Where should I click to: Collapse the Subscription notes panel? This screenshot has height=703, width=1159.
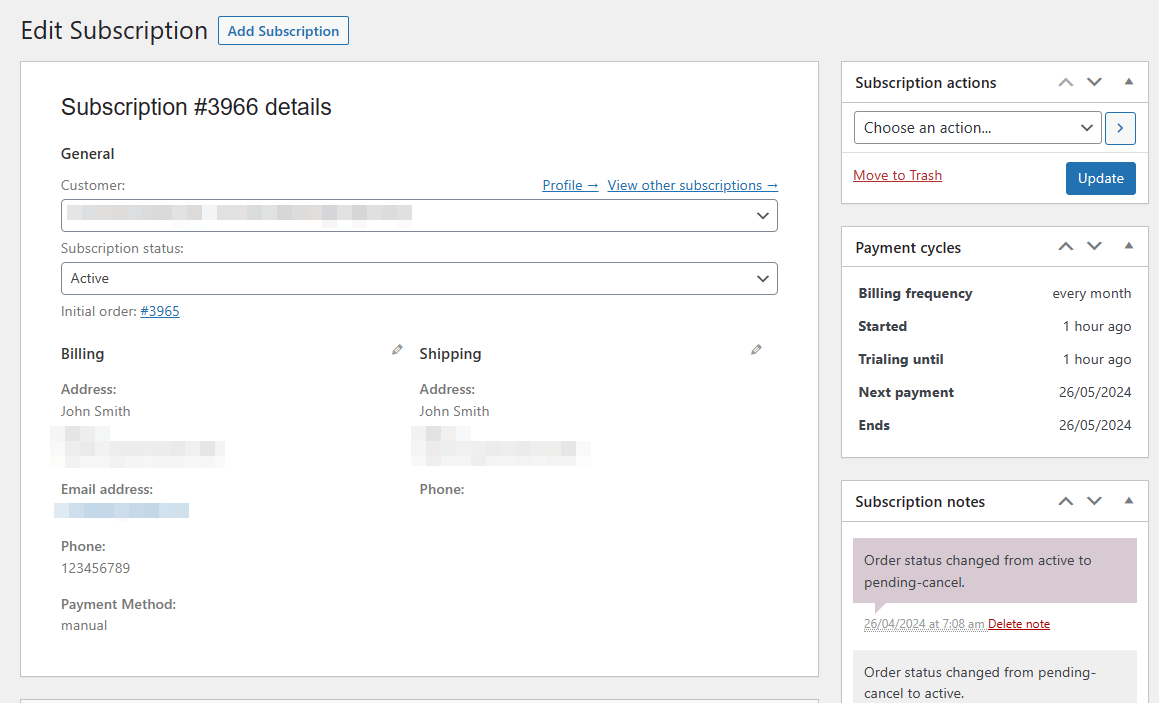pyautogui.click(x=1129, y=501)
